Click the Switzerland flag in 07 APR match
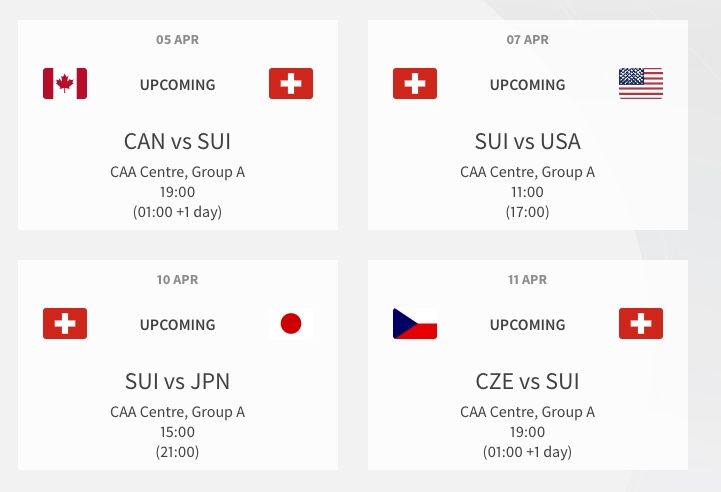 (x=415, y=83)
